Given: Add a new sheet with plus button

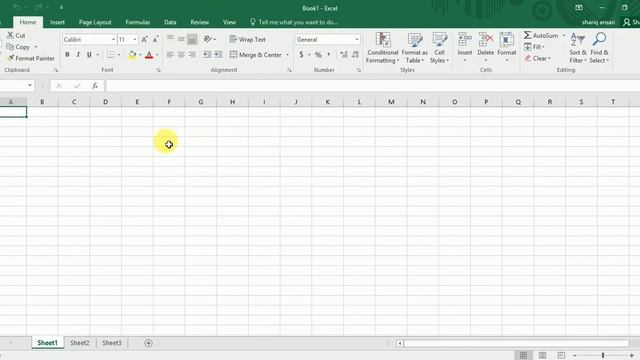Looking at the screenshot, I should (148, 343).
